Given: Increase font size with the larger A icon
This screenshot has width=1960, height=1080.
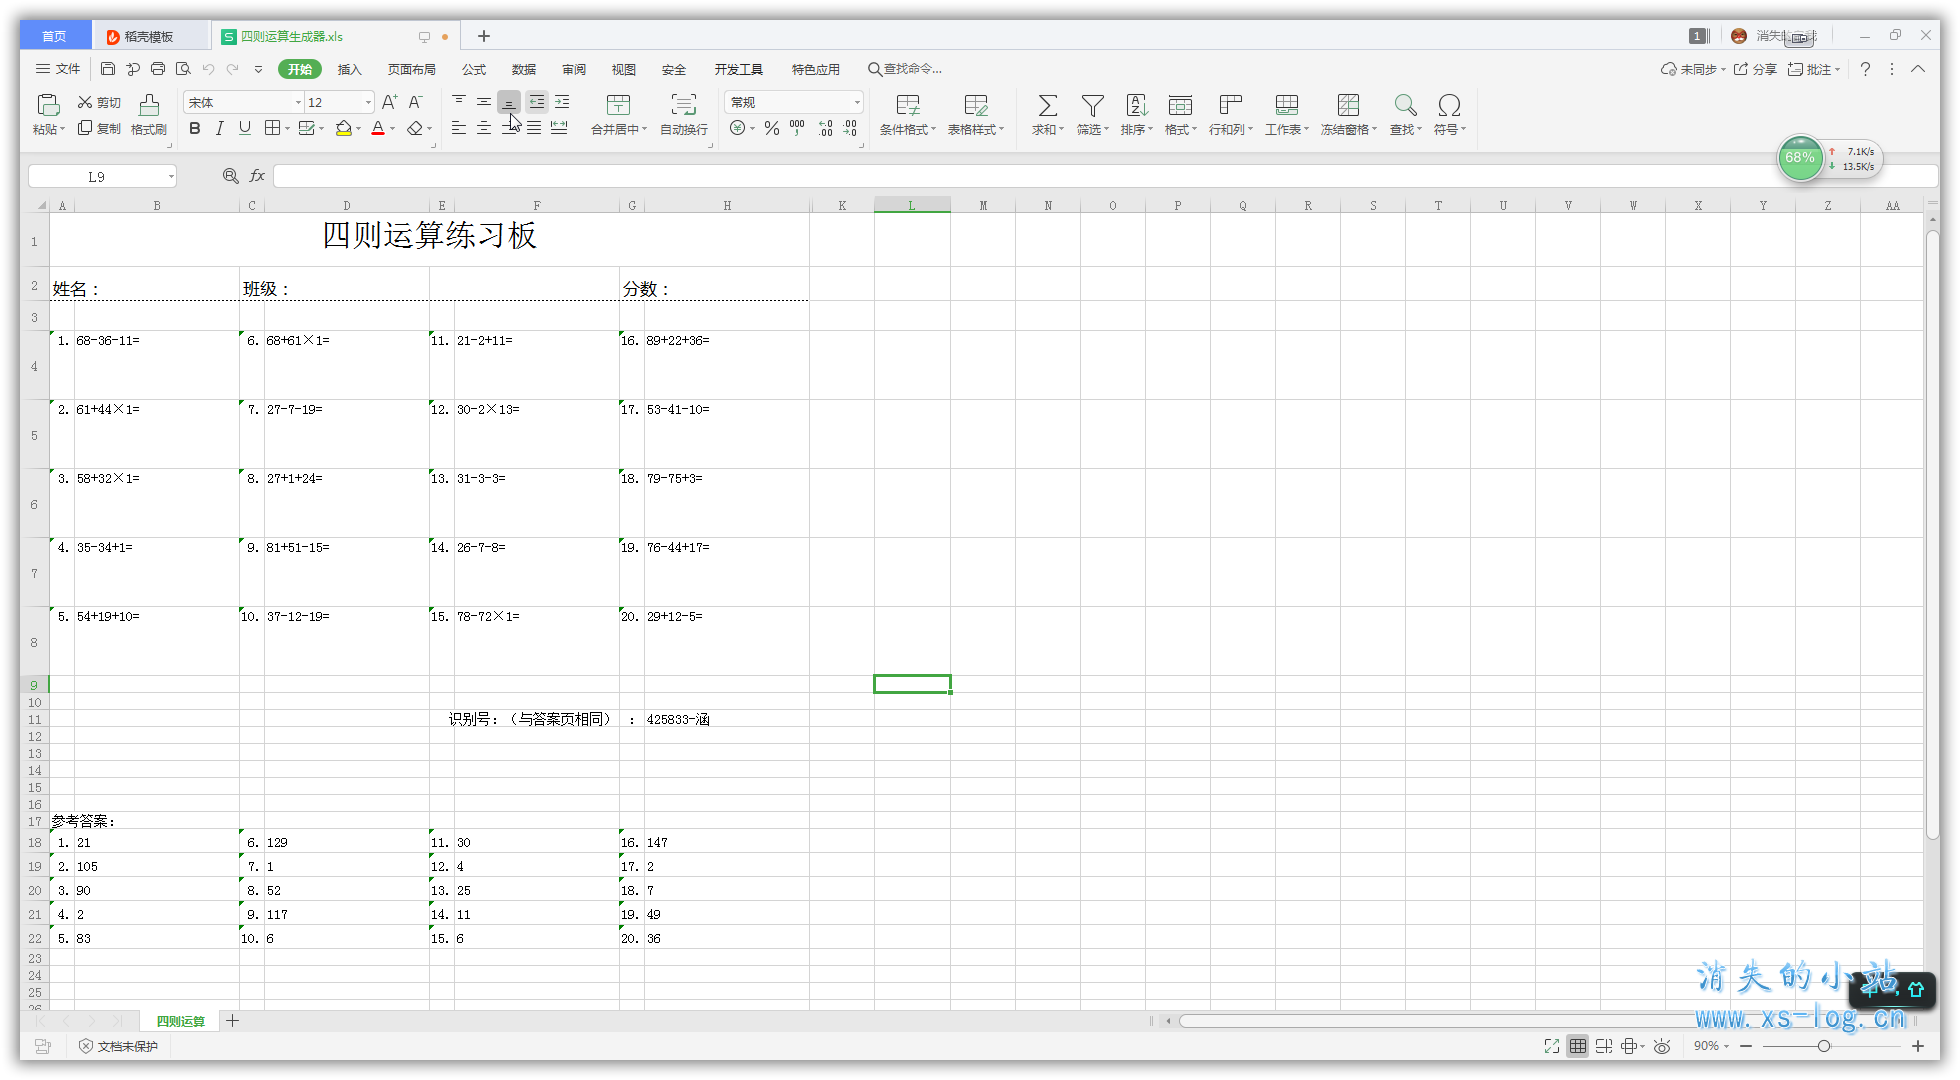Looking at the screenshot, I should [x=390, y=102].
